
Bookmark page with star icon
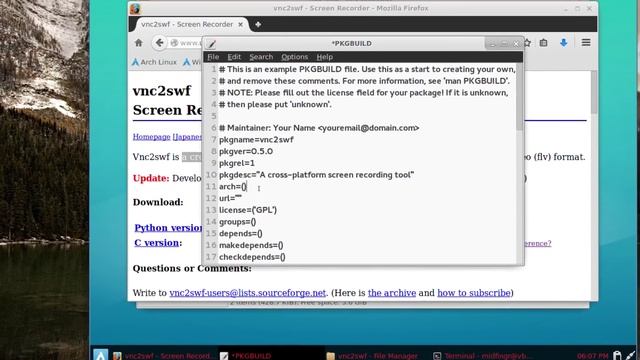tap(527, 43)
